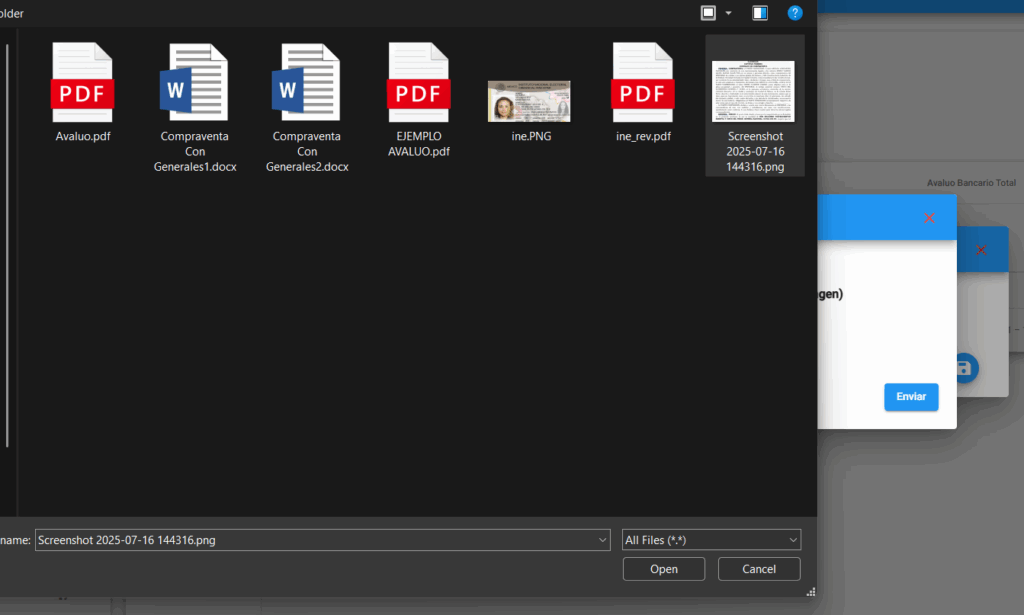Click the blue Enviar button
Screen dimensions: 1024x615
[911, 397]
